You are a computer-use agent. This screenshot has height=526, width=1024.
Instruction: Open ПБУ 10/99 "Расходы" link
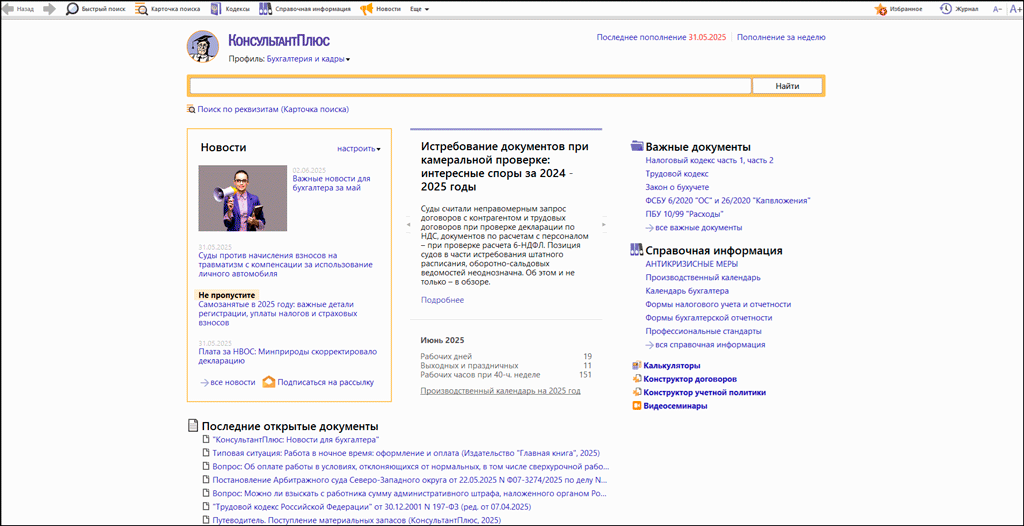coord(684,214)
